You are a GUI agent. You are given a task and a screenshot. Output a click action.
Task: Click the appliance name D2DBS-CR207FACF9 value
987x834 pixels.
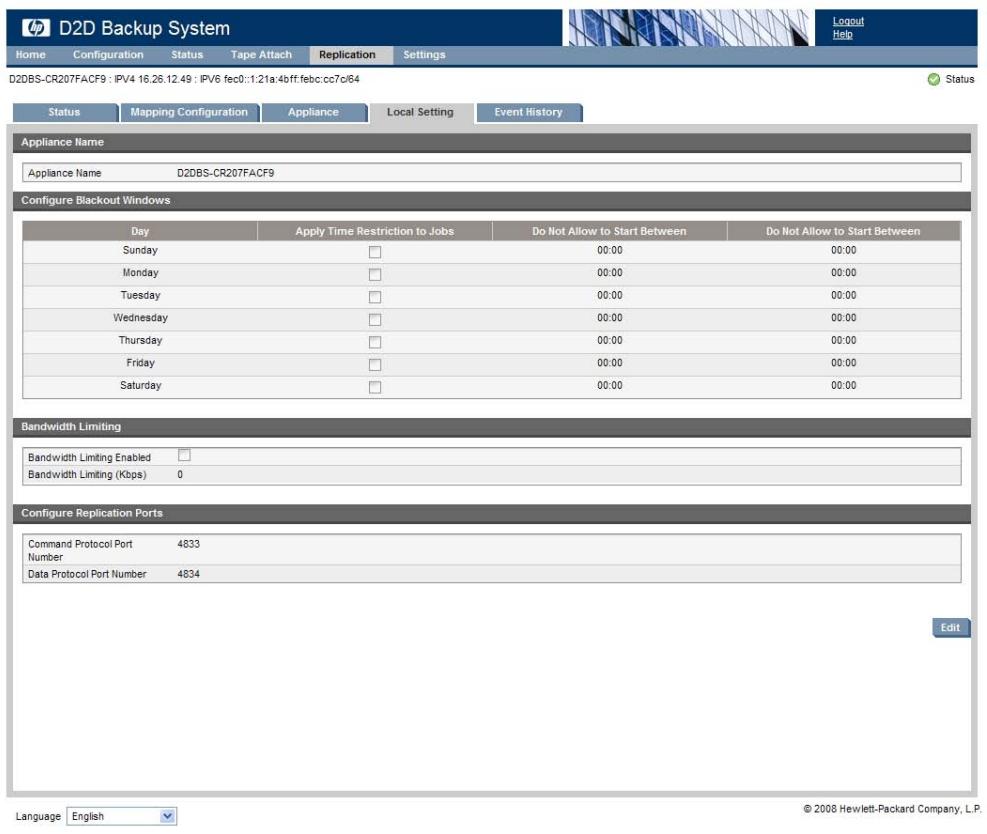[225, 173]
